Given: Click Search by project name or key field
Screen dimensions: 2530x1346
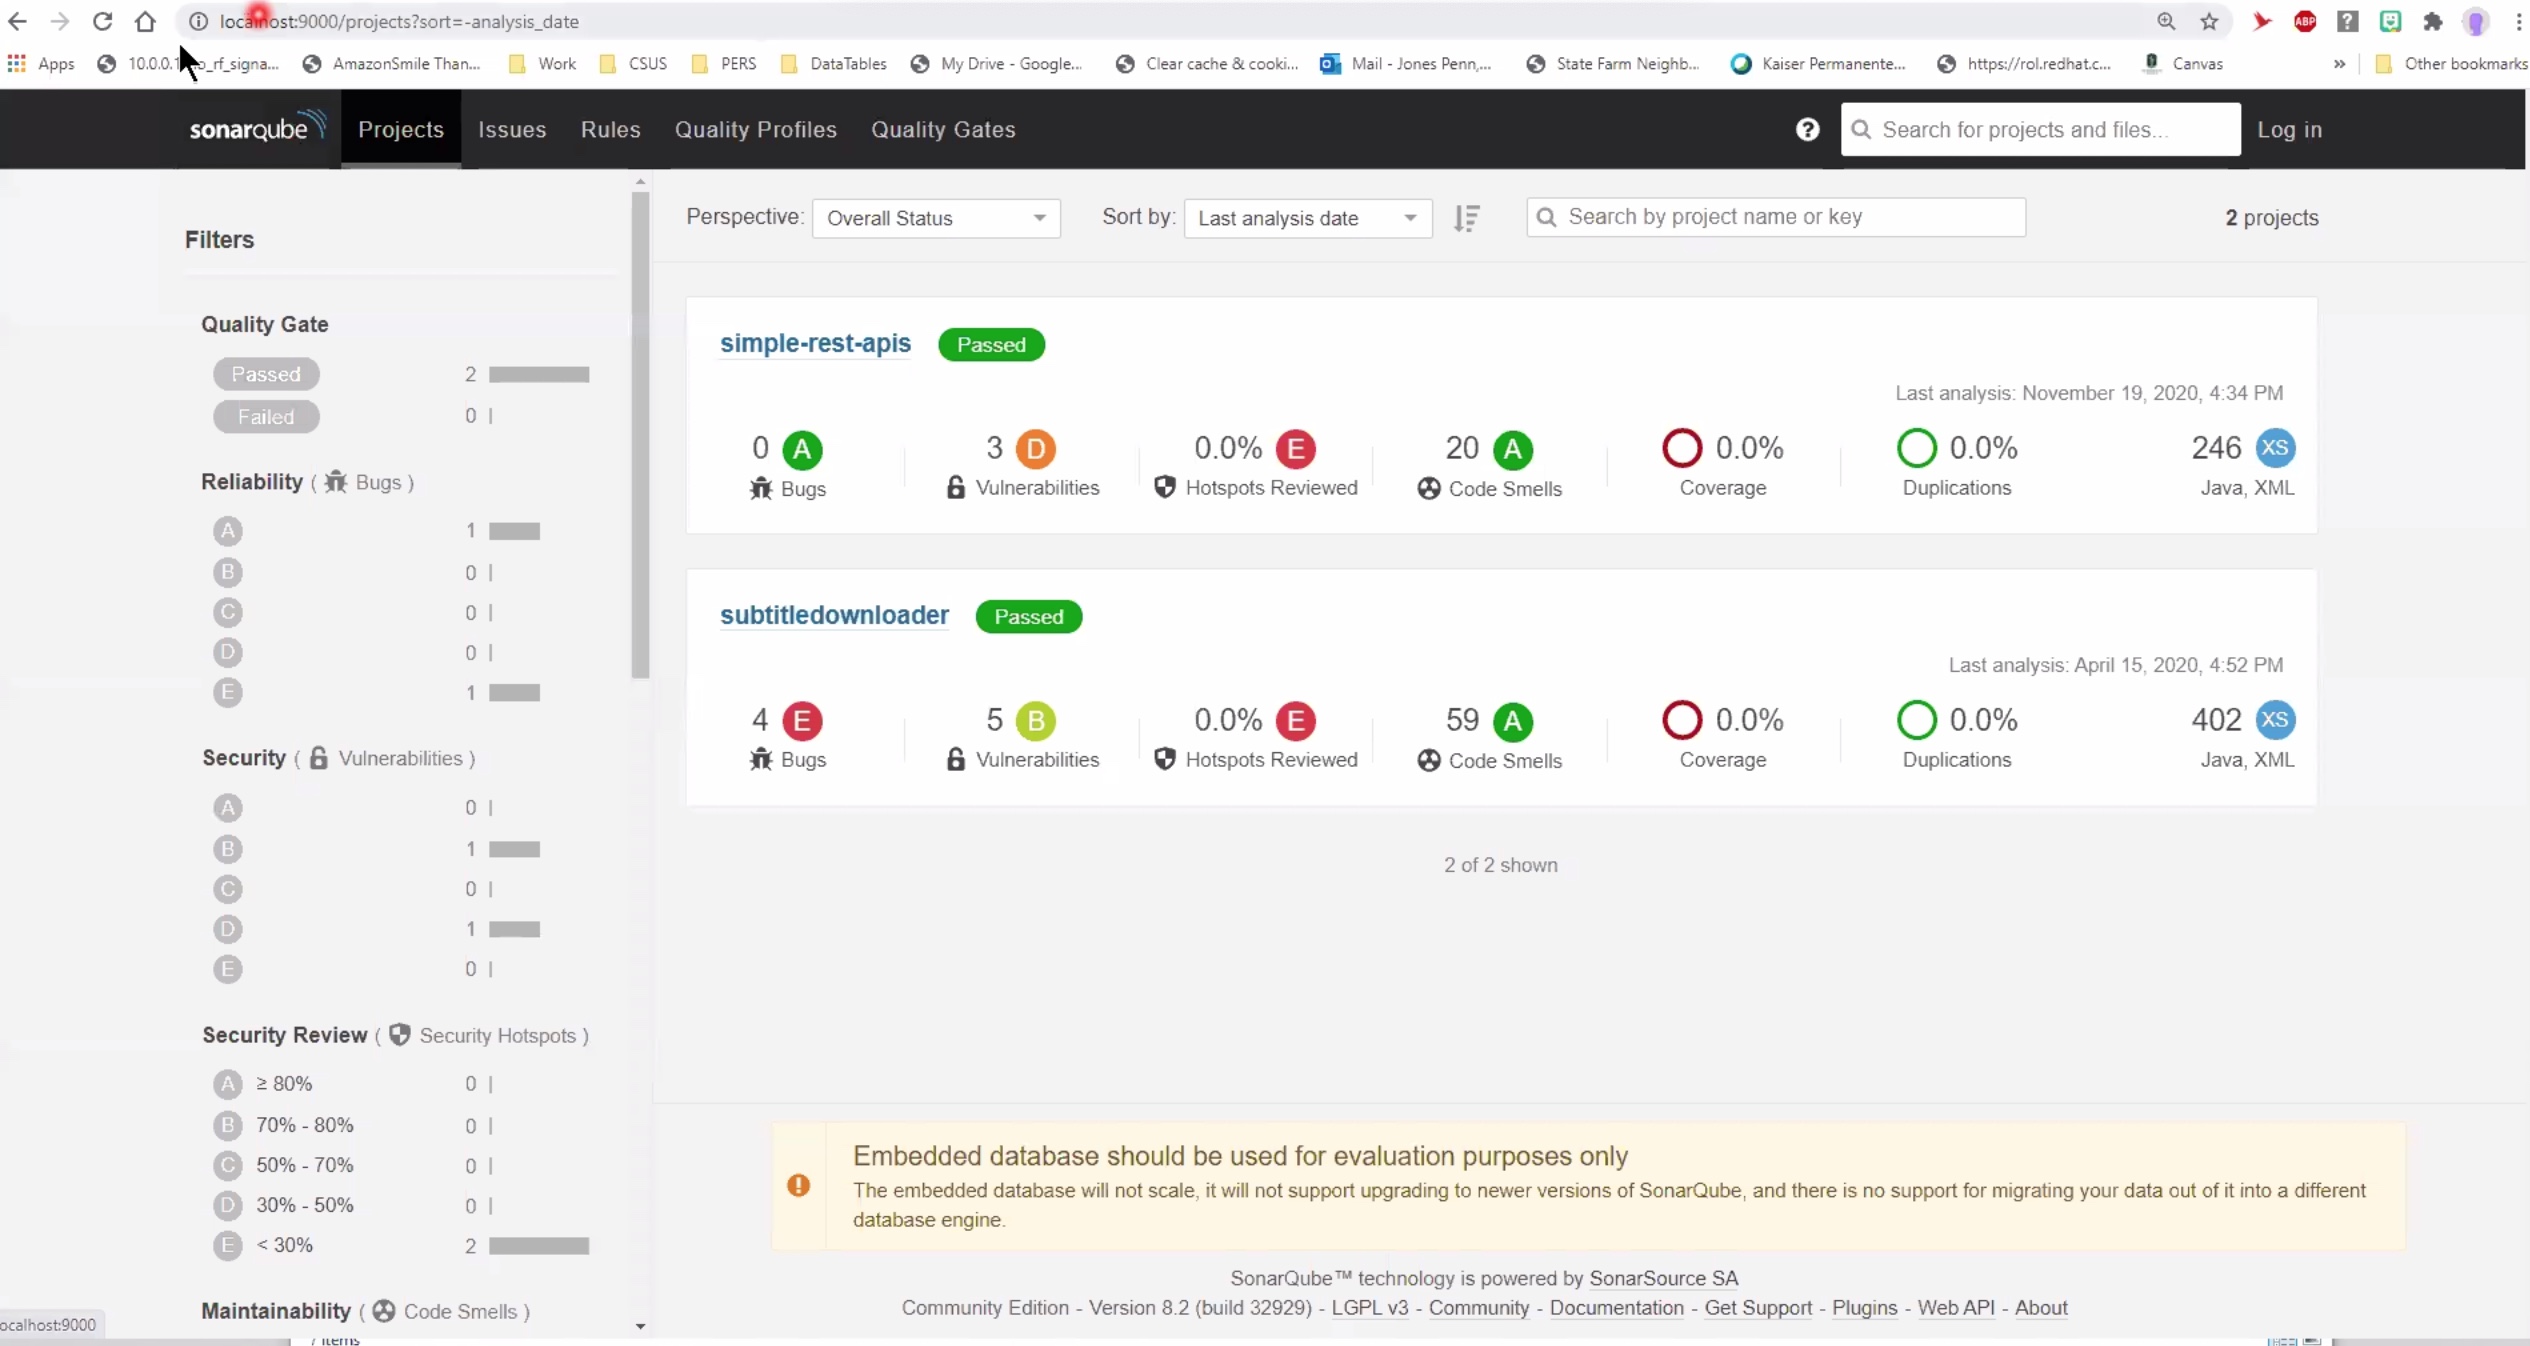Looking at the screenshot, I should (1776, 217).
